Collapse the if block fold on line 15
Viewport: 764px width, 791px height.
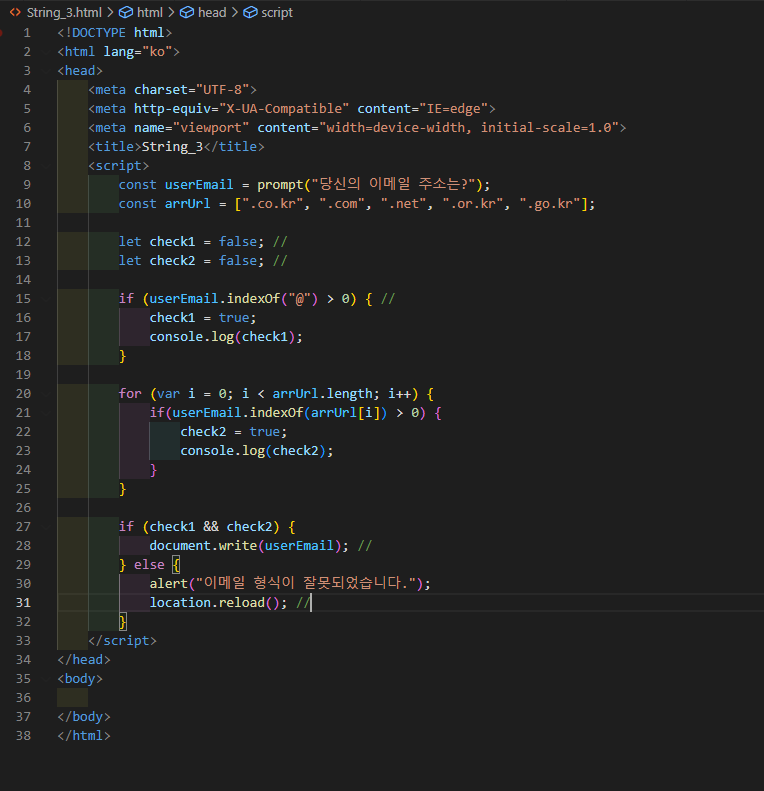46,299
